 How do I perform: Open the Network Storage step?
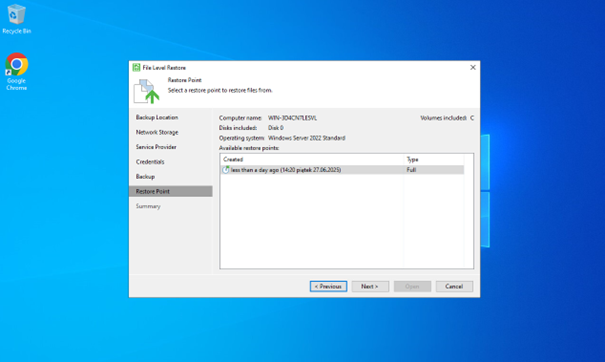click(x=157, y=132)
